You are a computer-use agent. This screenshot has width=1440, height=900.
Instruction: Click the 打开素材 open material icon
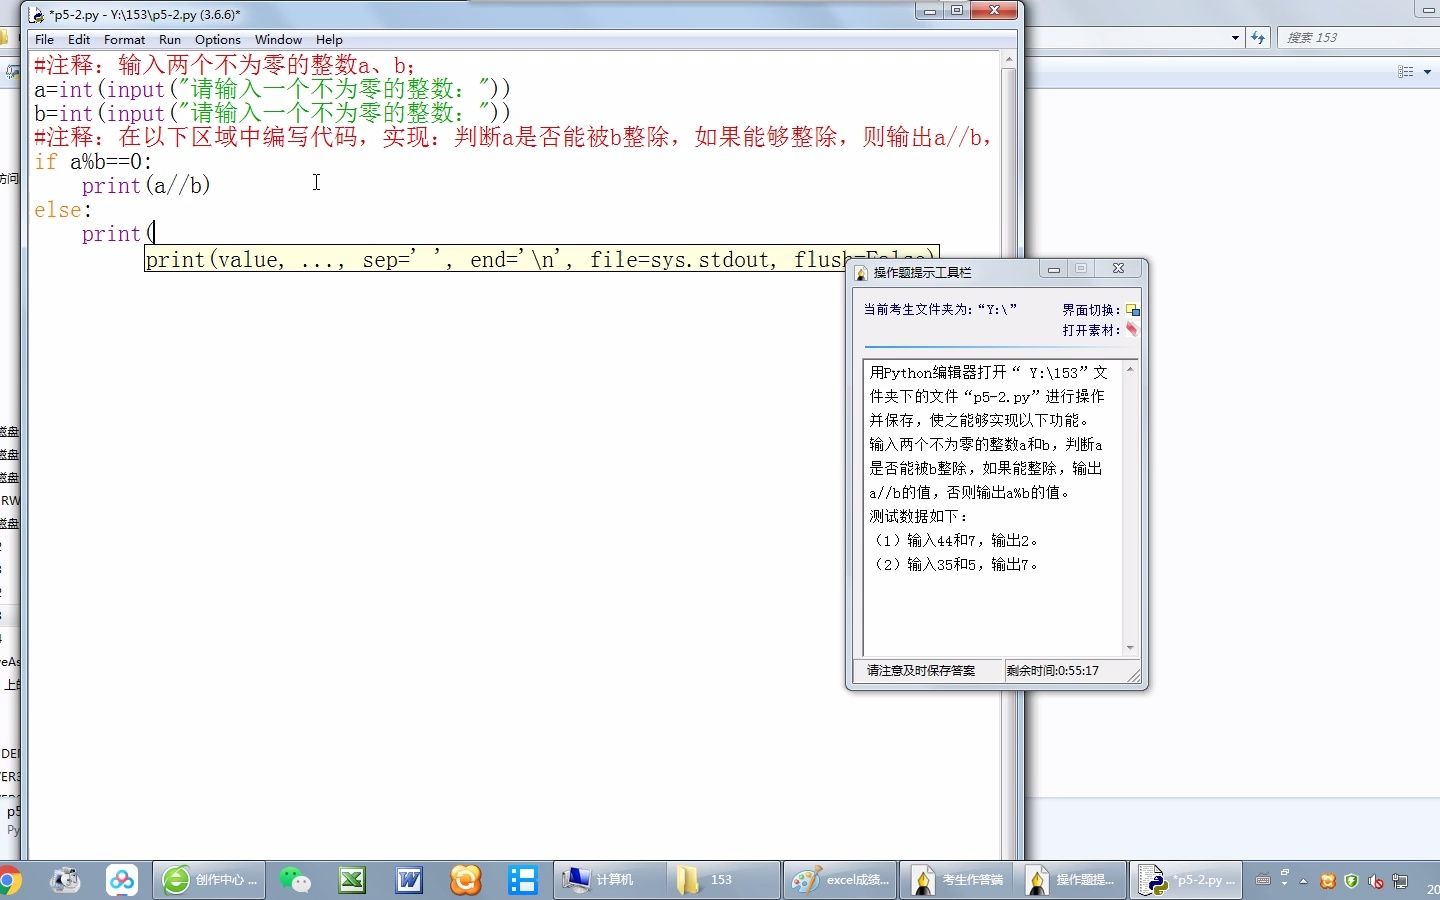(x=1132, y=329)
